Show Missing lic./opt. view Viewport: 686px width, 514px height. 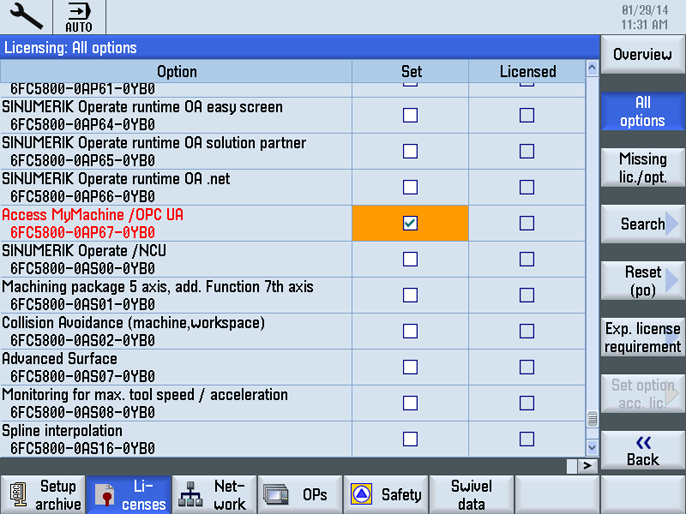[642, 167]
